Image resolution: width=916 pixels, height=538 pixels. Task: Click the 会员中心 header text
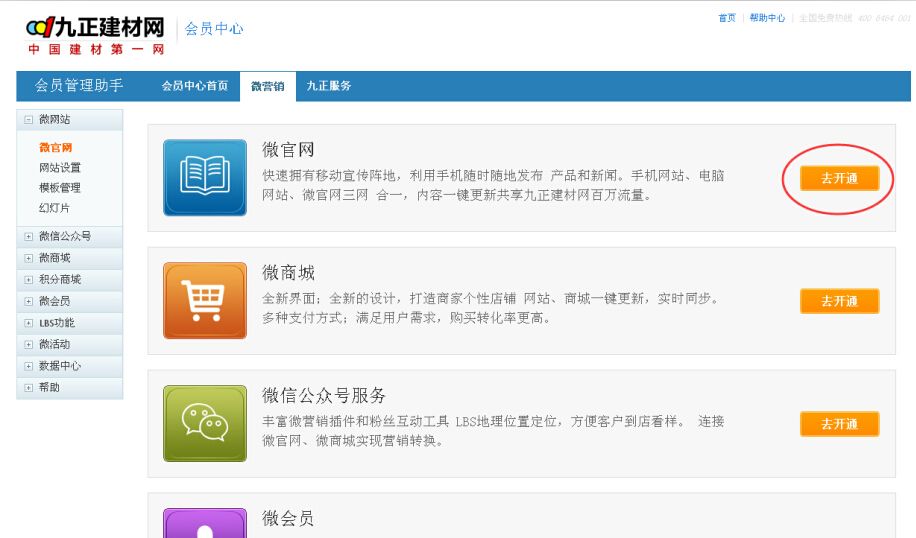214,29
